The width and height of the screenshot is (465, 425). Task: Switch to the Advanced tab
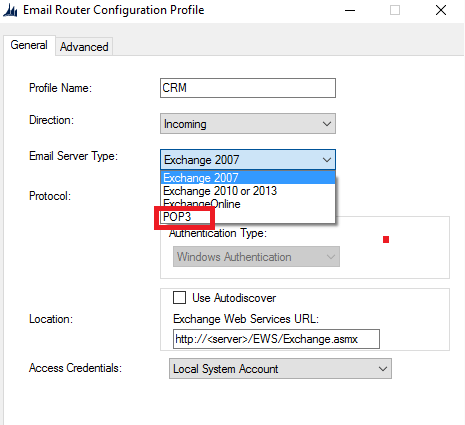(84, 47)
